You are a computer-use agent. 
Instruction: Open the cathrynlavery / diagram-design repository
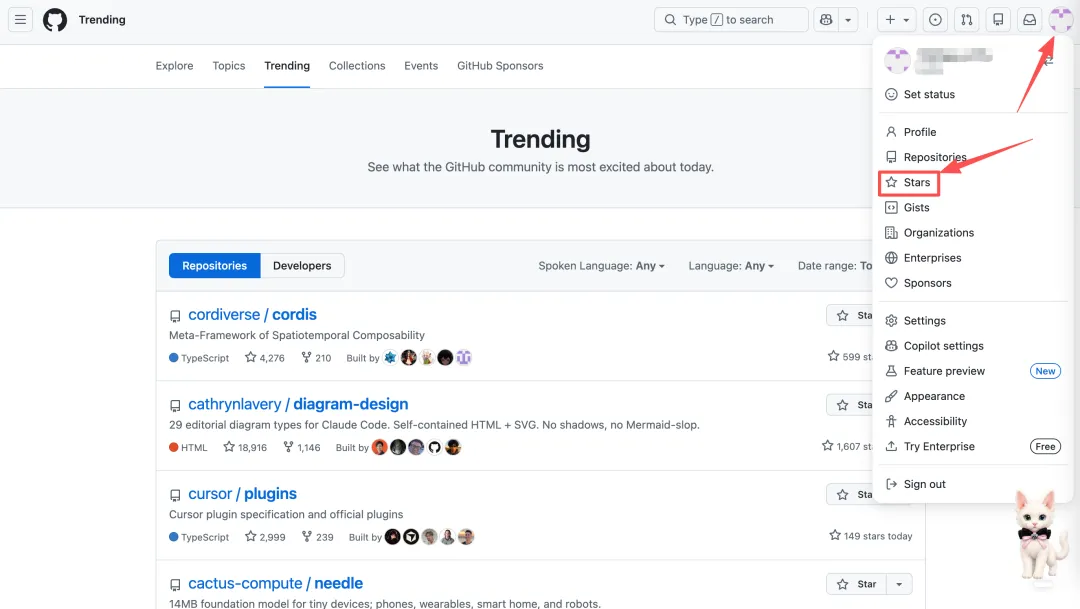(298, 404)
